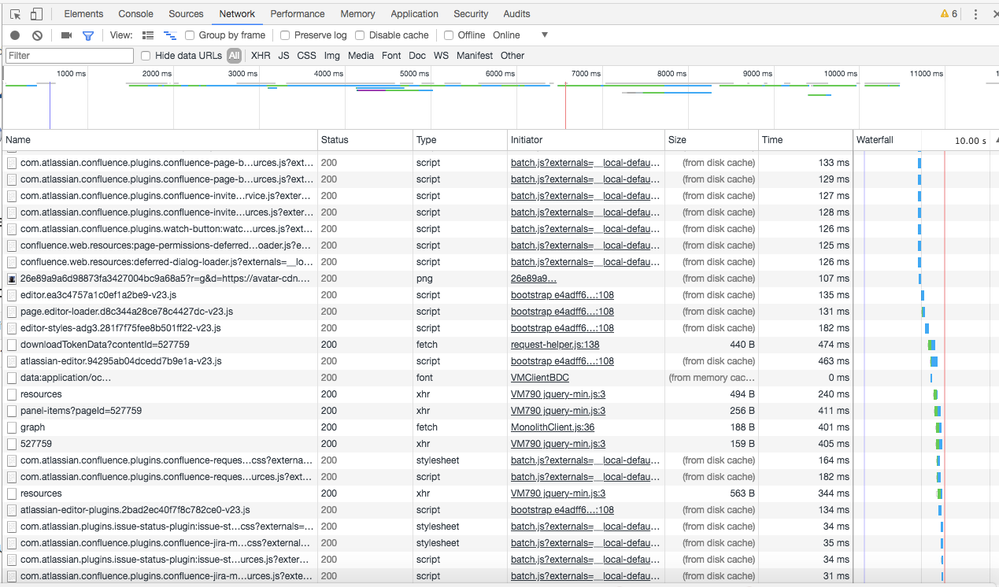Screen dimensions: 999x587
Task: Stop recording the network log
Action: (15, 35)
